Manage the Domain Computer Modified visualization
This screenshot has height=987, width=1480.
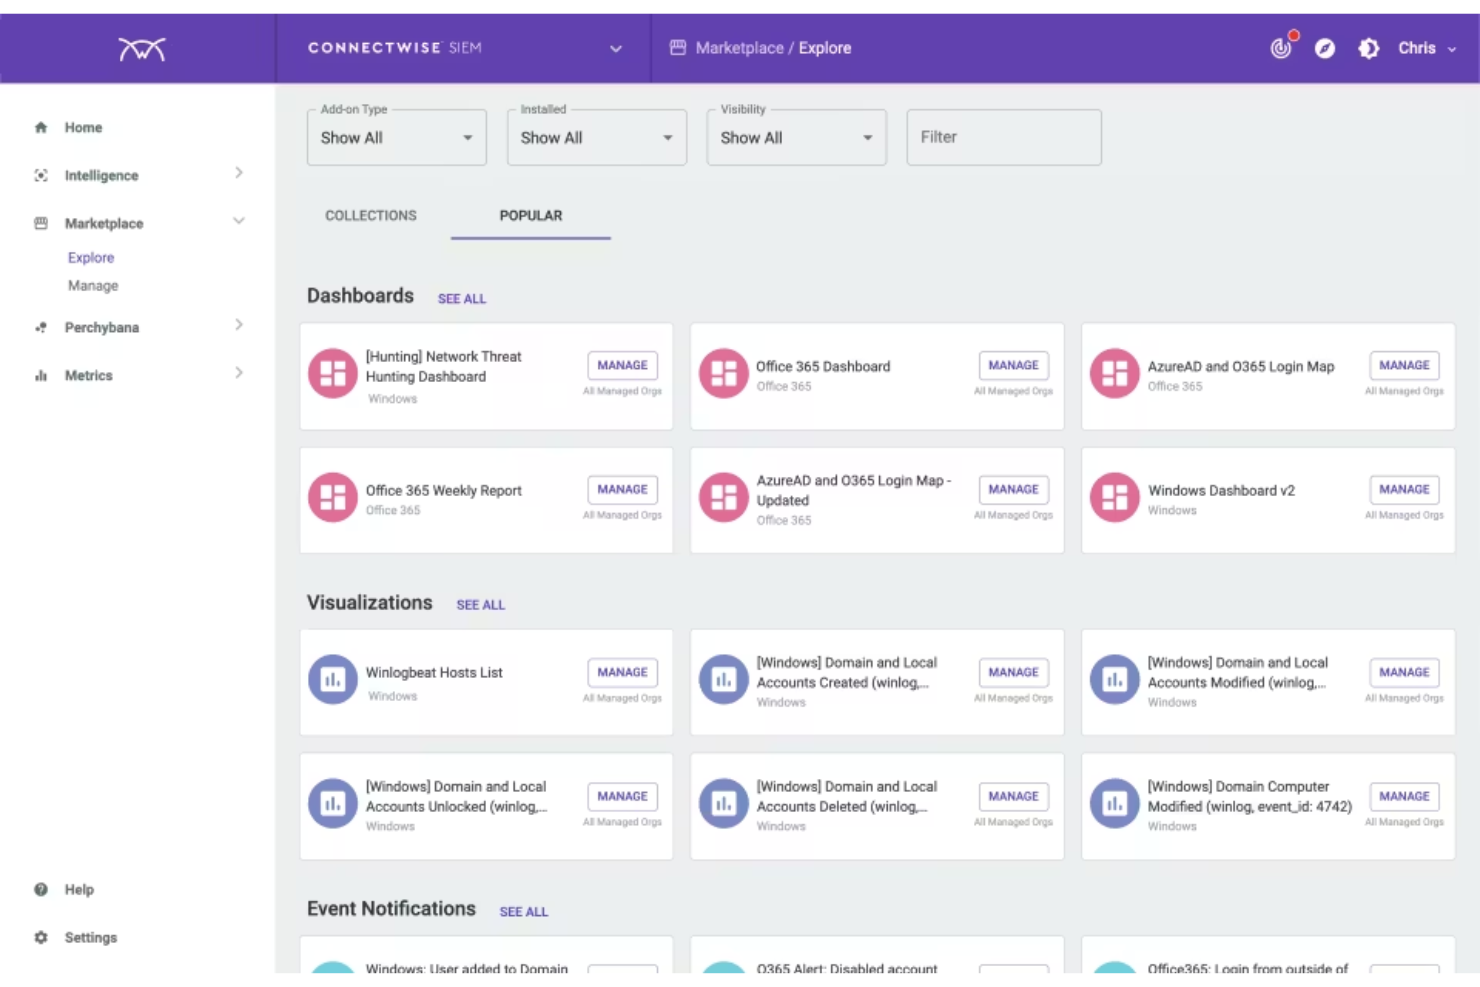tap(1405, 796)
